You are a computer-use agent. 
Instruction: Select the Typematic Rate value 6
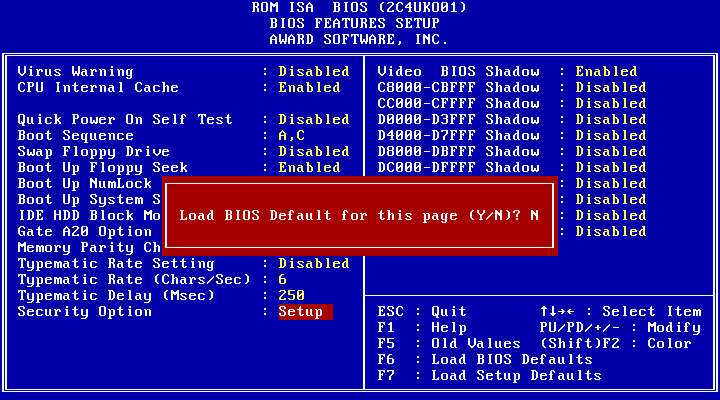(x=282, y=280)
